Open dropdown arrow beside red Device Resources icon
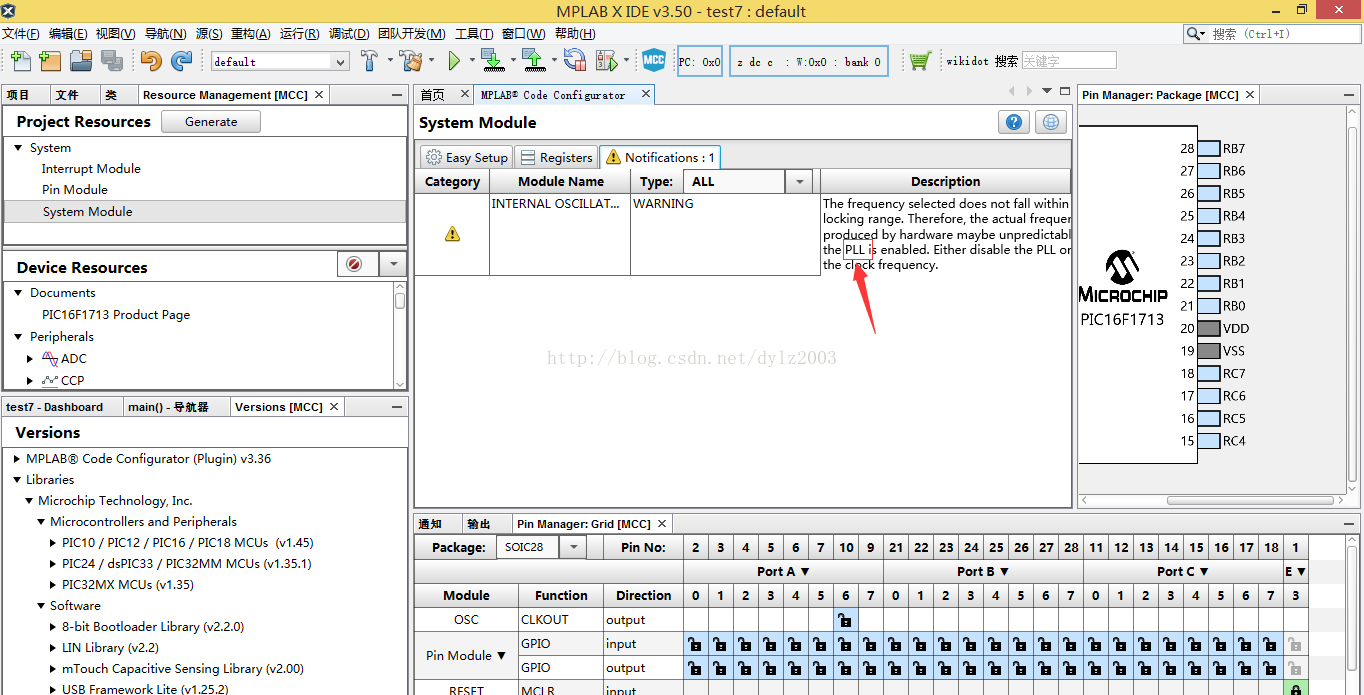The width and height of the screenshot is (1364, 695). [393, 264]
